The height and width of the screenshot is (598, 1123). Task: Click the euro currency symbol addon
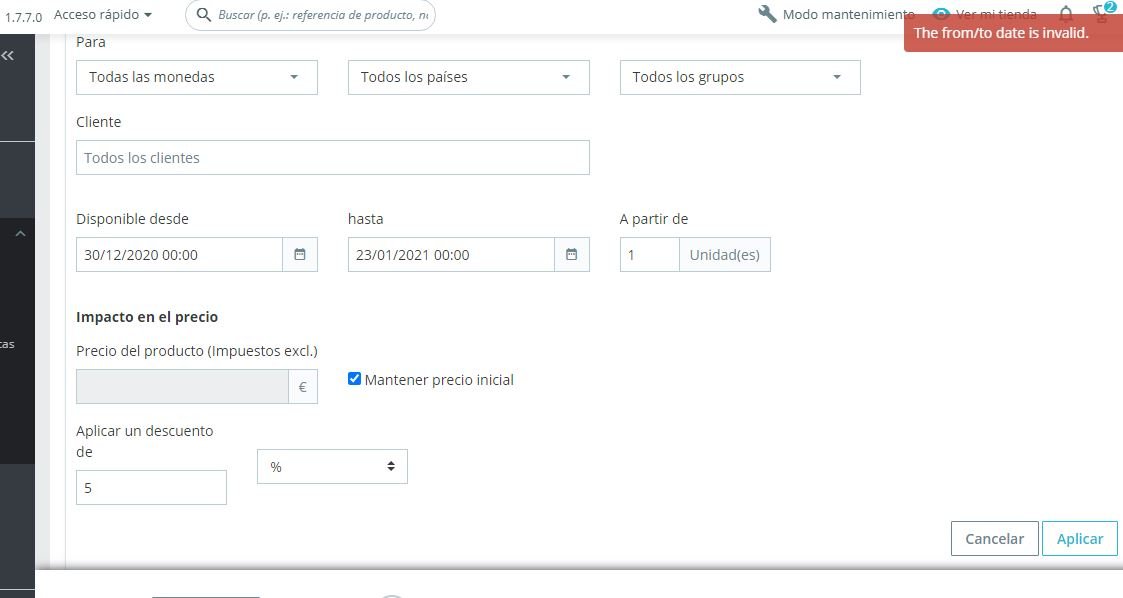coord(303,387)
